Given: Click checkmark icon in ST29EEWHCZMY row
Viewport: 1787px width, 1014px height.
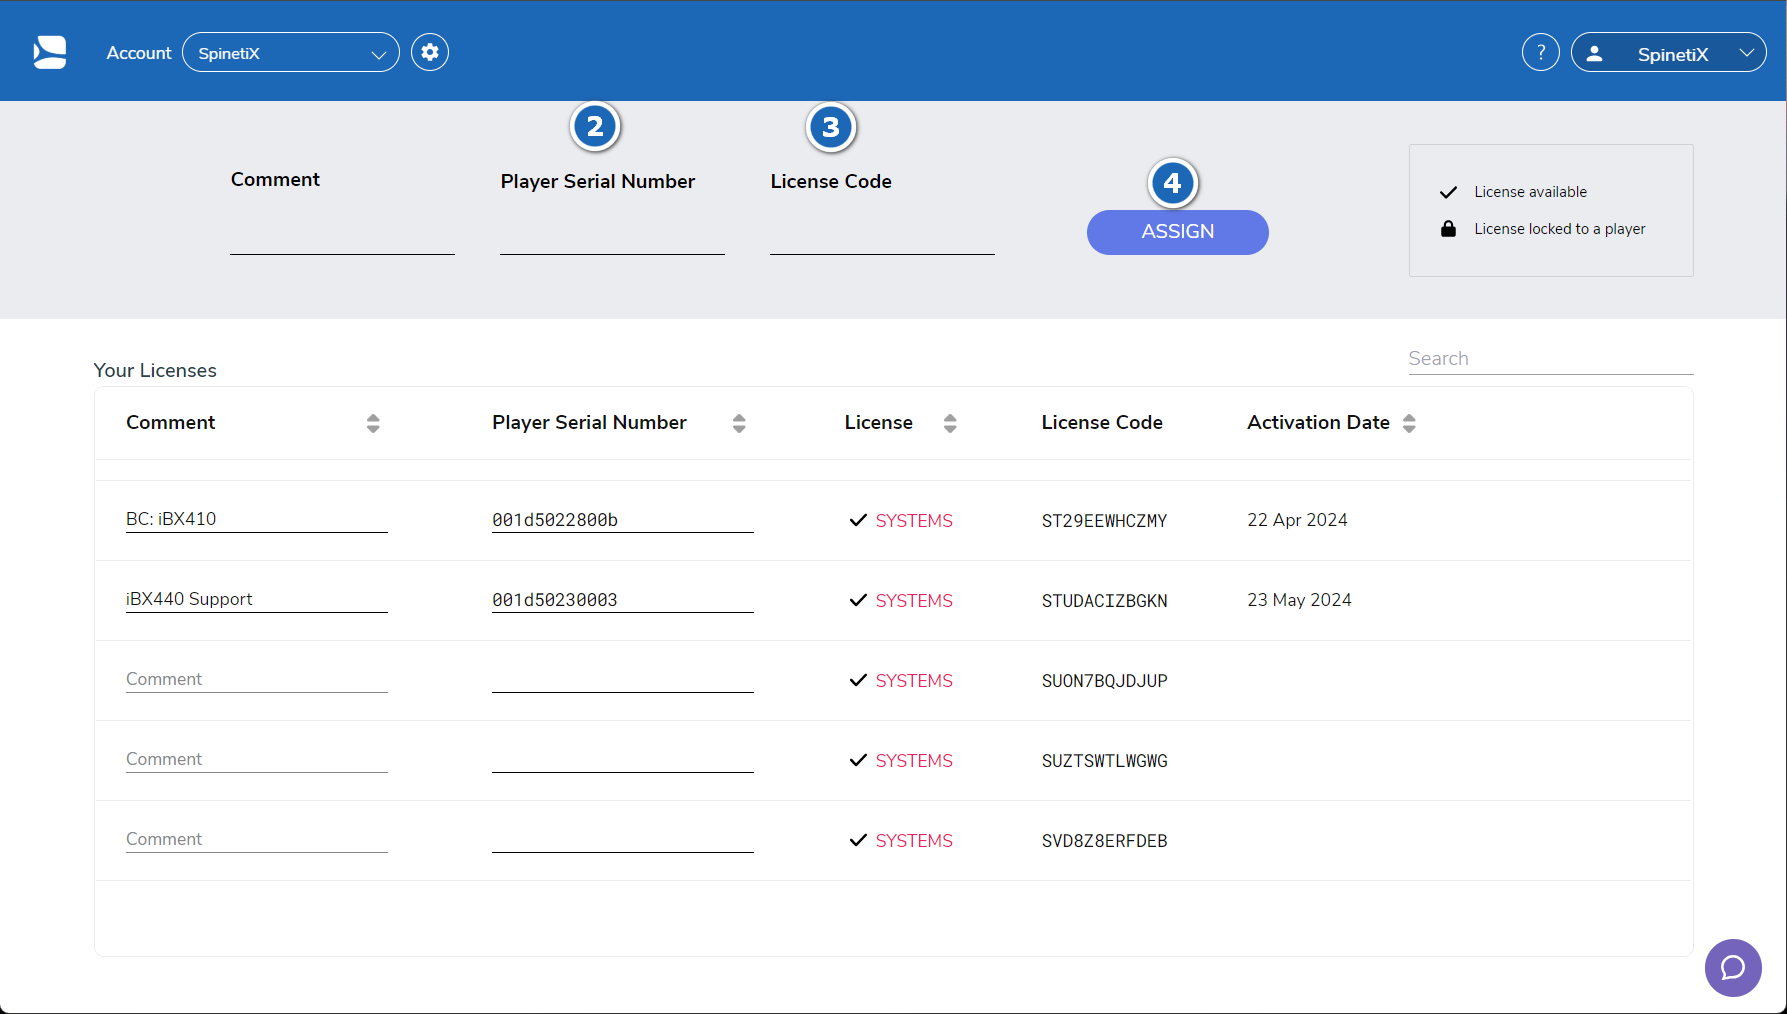Looking at the screenshot, I should [858, 520].
